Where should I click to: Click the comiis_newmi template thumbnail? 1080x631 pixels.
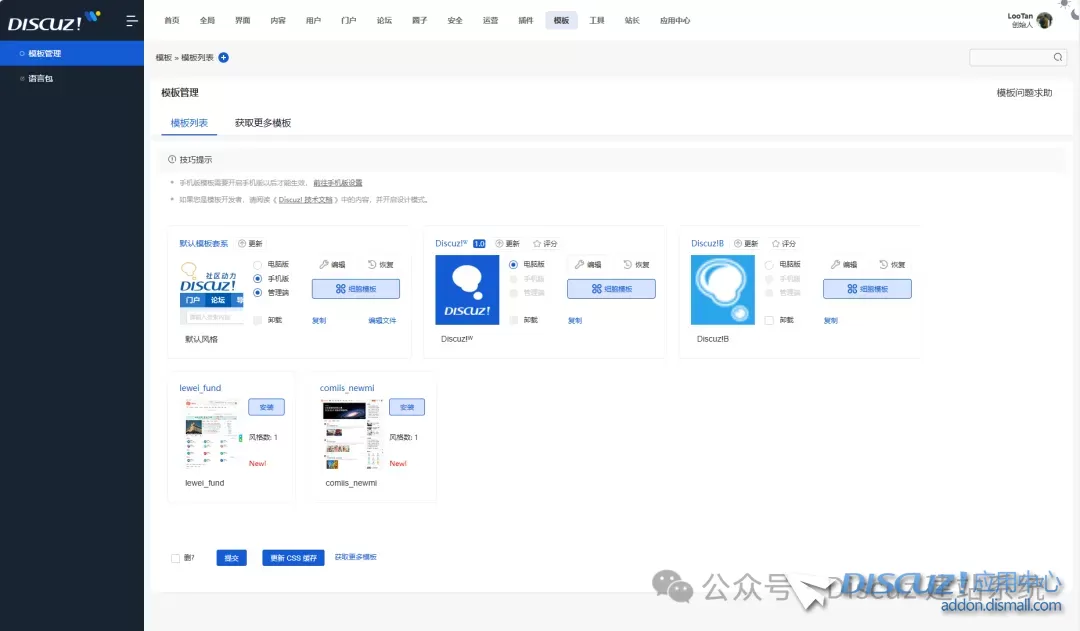coord(350,434)
